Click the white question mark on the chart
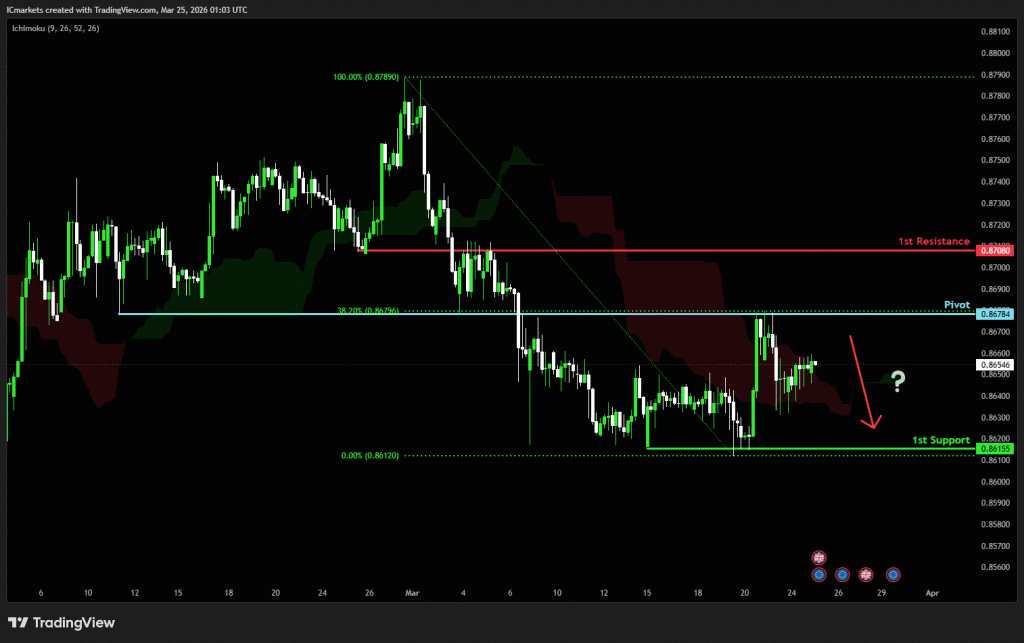This screenshot has width=1024, height=643. click(898, 380)
